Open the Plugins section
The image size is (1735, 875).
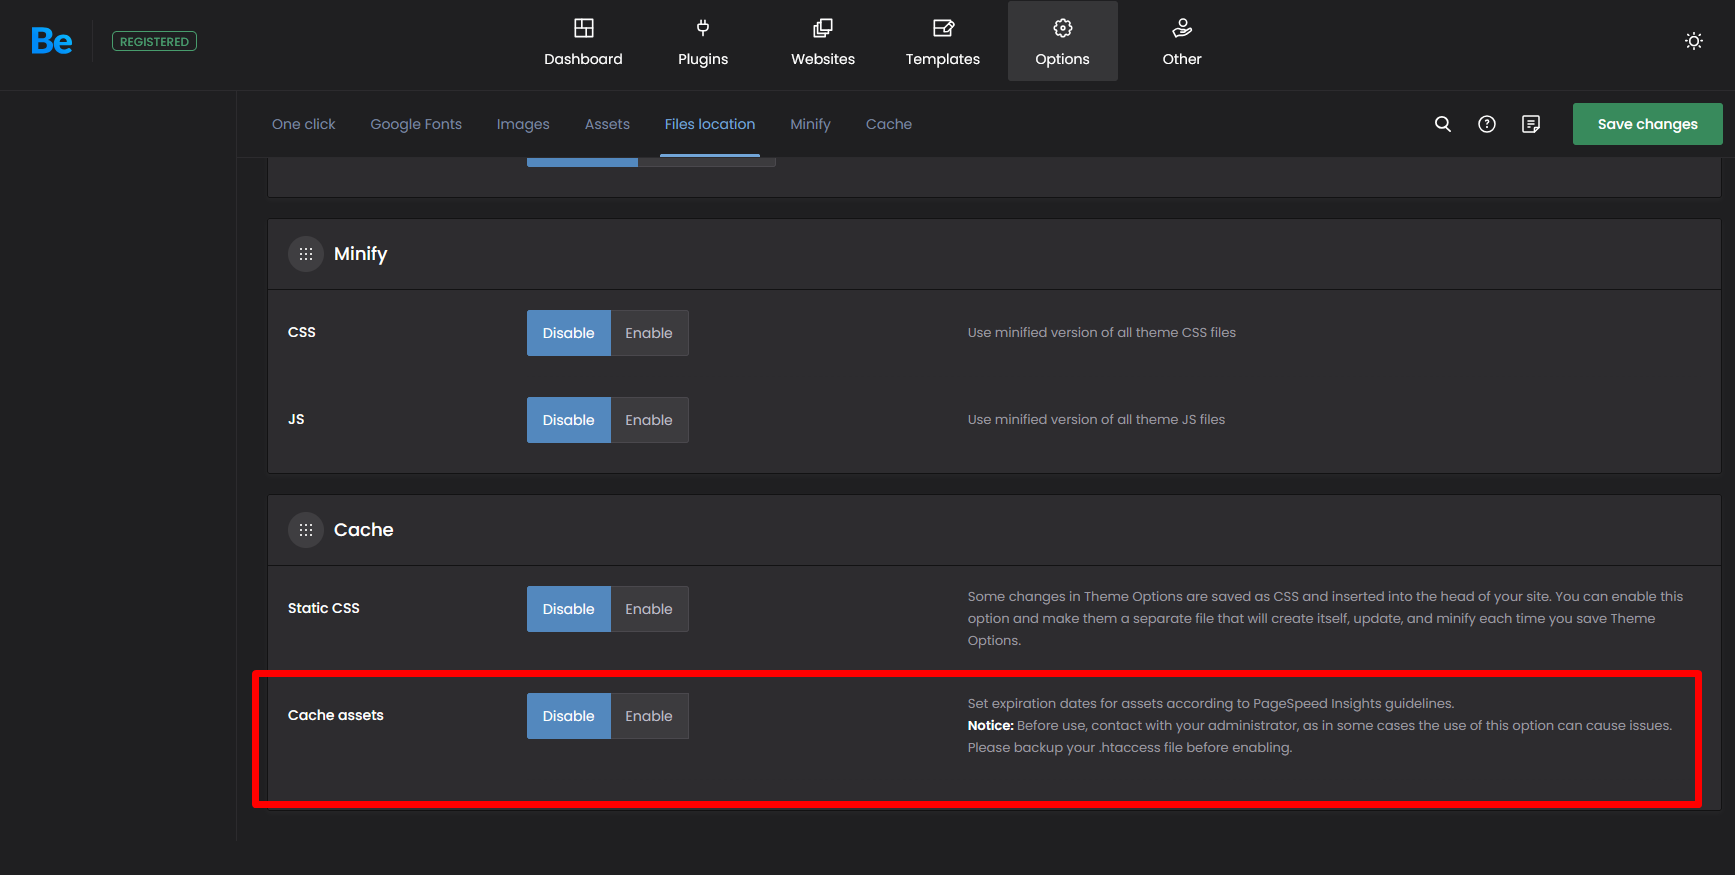pos(702,42)
